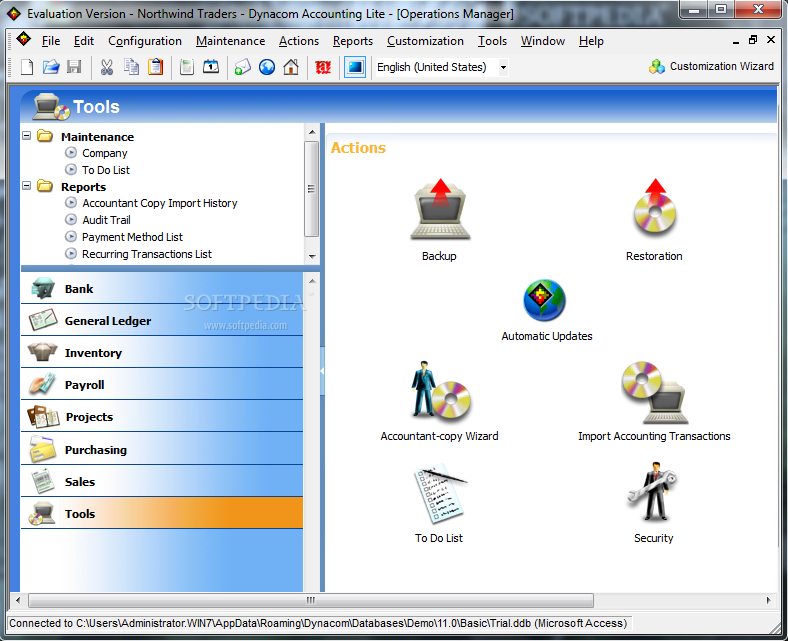Collapse the sidebar with splitter arrow
788x641 pixels.
[x=322, y=371]
